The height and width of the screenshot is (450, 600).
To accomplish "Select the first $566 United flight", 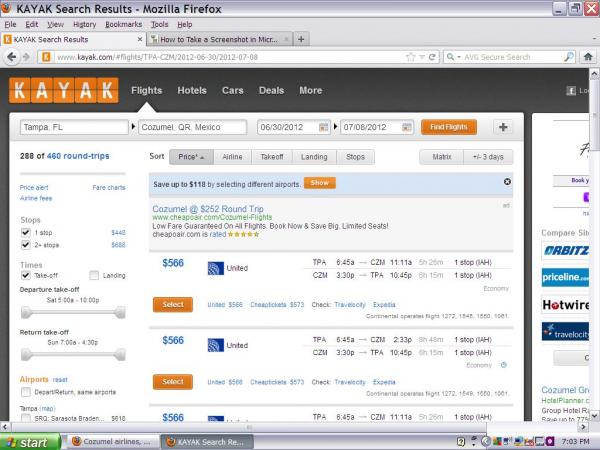I will 173,304.
